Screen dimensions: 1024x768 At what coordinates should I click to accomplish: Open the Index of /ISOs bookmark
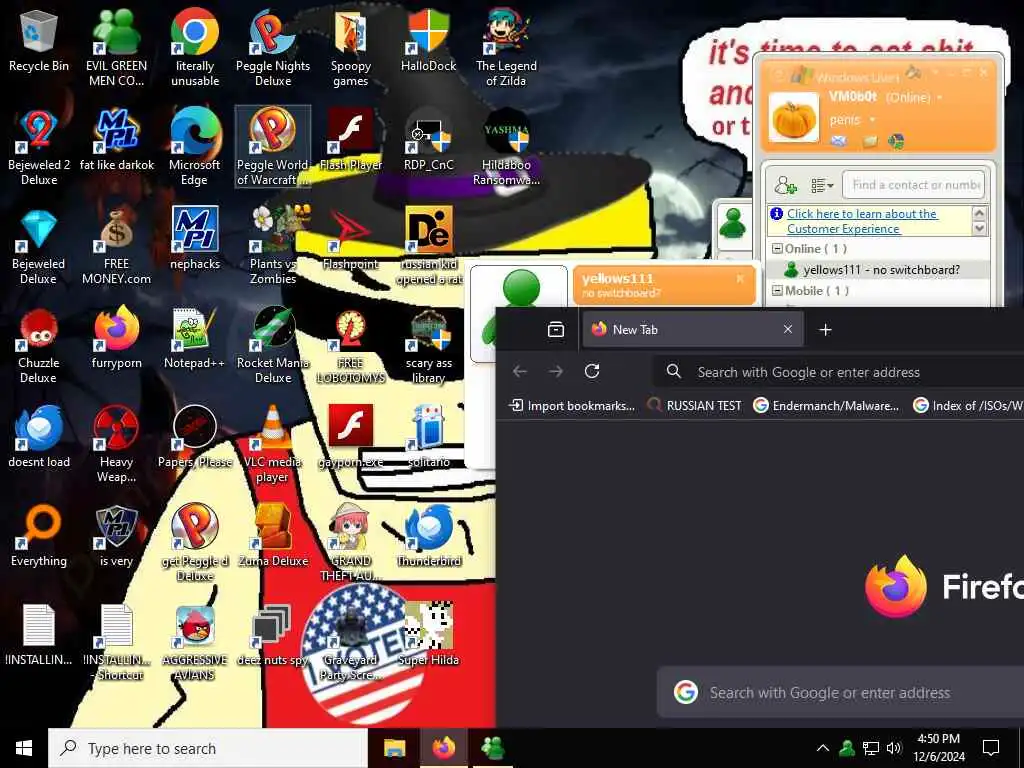[968, 406]
